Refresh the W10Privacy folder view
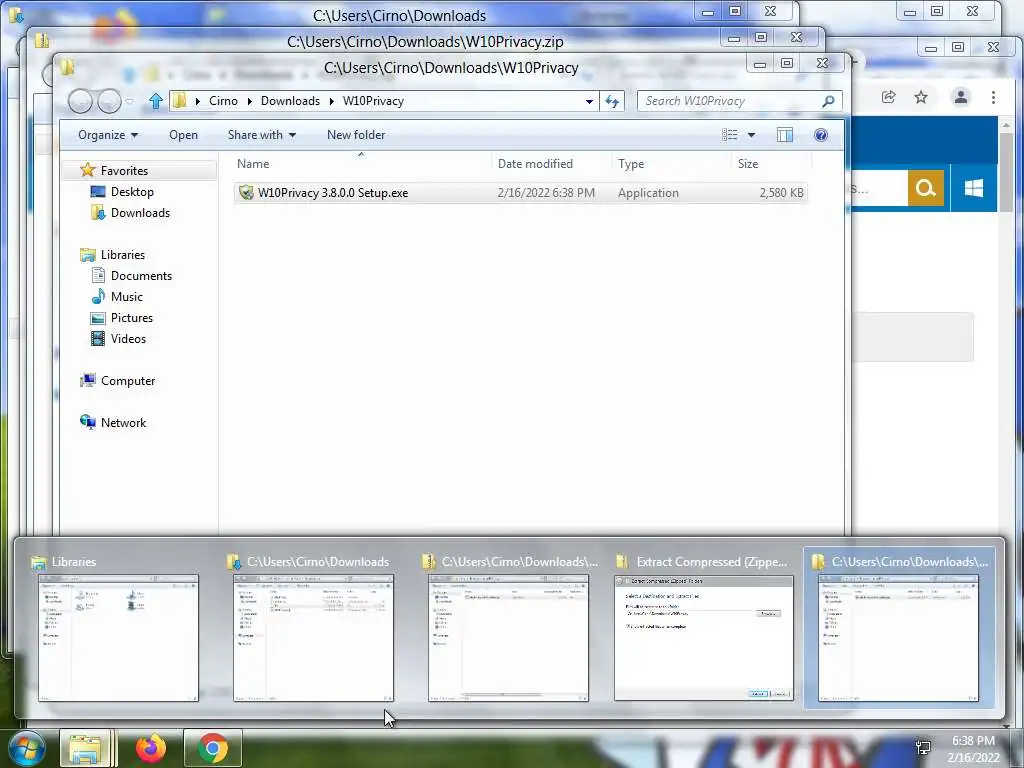1024x768 pixels. 612,101
